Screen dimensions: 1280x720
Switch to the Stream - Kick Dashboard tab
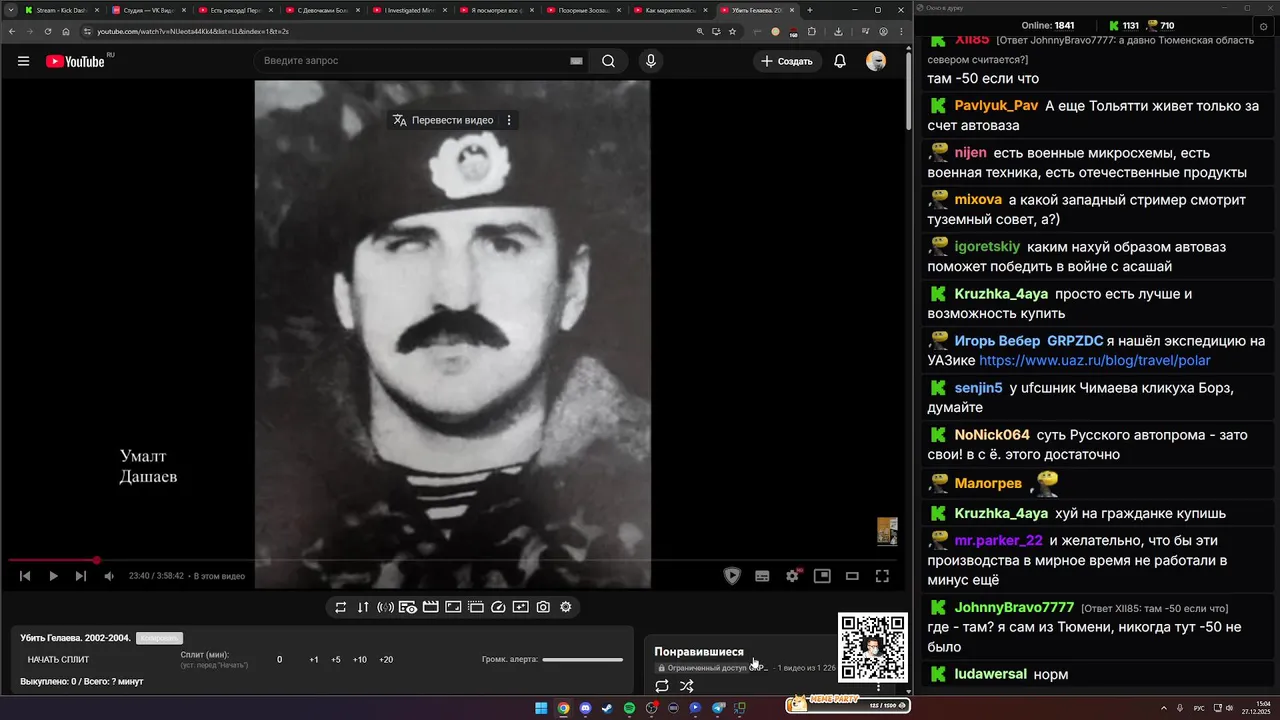pos(59,10)
